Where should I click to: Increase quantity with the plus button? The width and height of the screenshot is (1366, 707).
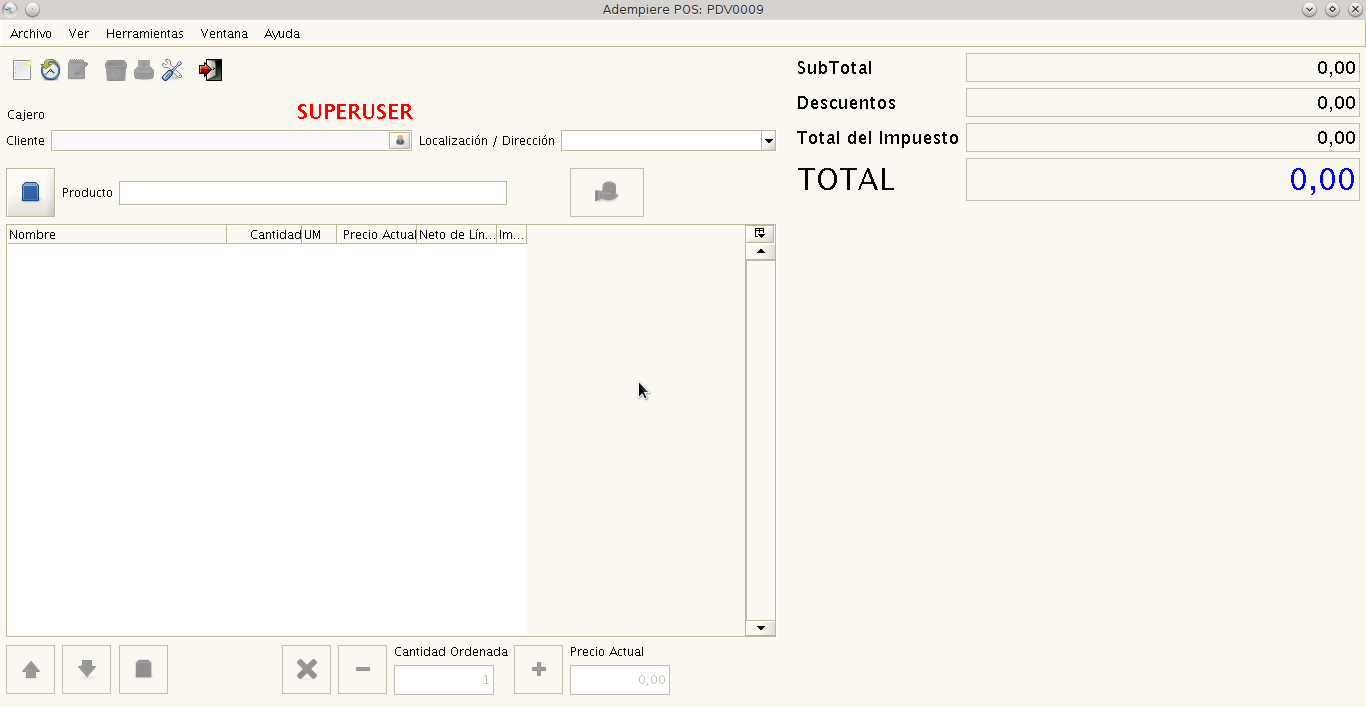coord(538,669)
